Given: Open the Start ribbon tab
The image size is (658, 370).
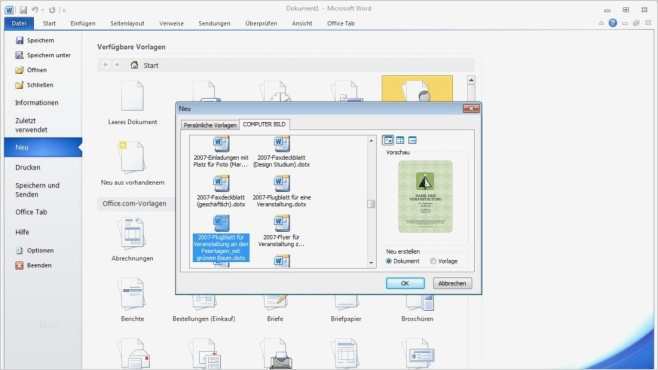Looking at the screenshot, I should [x=49, y=23].
